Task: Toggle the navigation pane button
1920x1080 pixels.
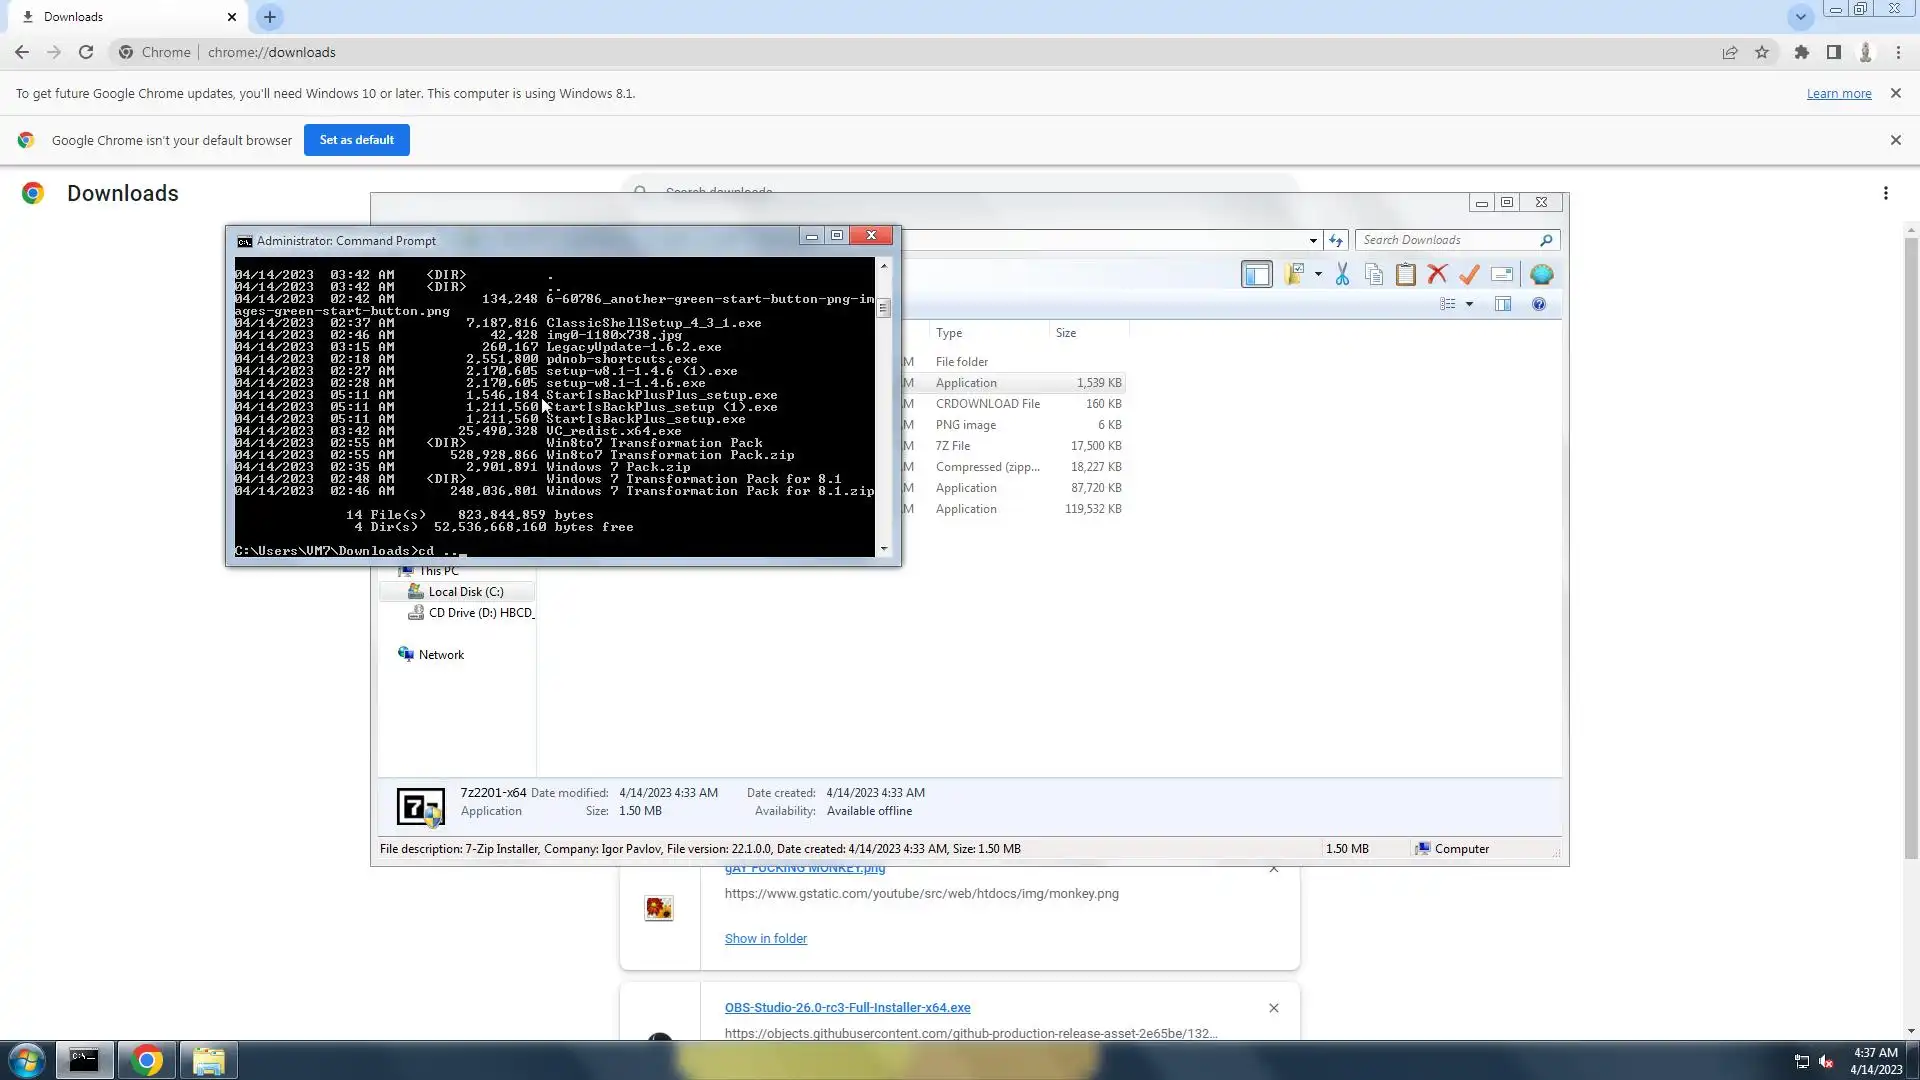Action: (x=1256, y=274)
